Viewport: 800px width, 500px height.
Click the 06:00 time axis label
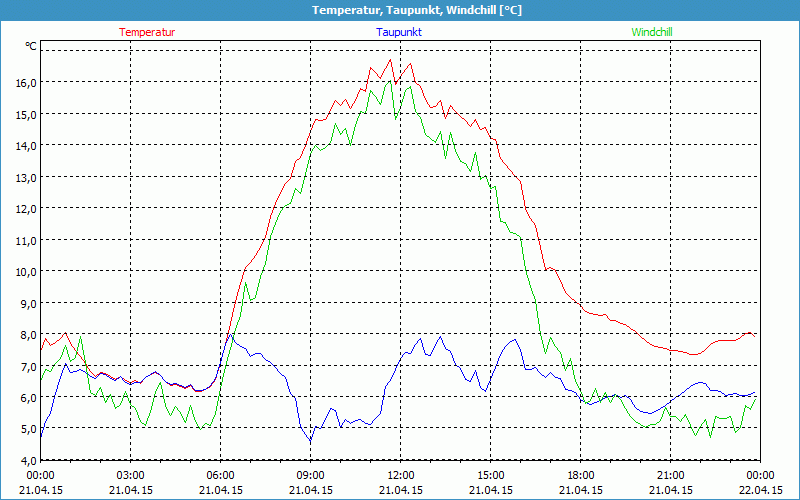pos(220,475)
